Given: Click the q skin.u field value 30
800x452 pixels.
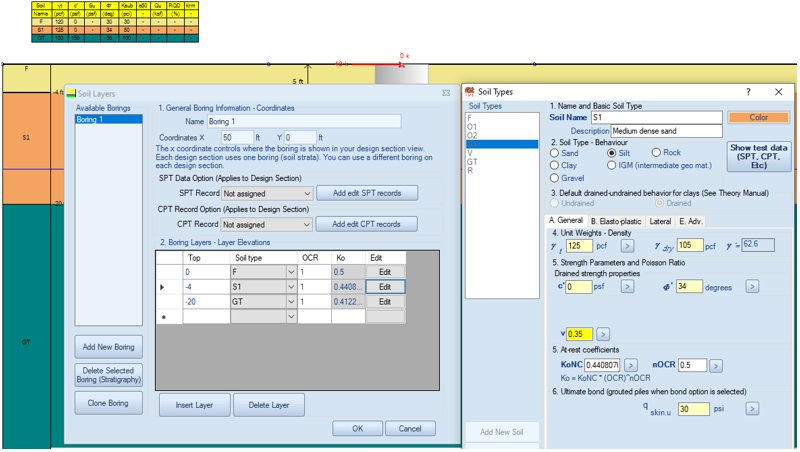Looking at the screenshot, I should point(693,409).
